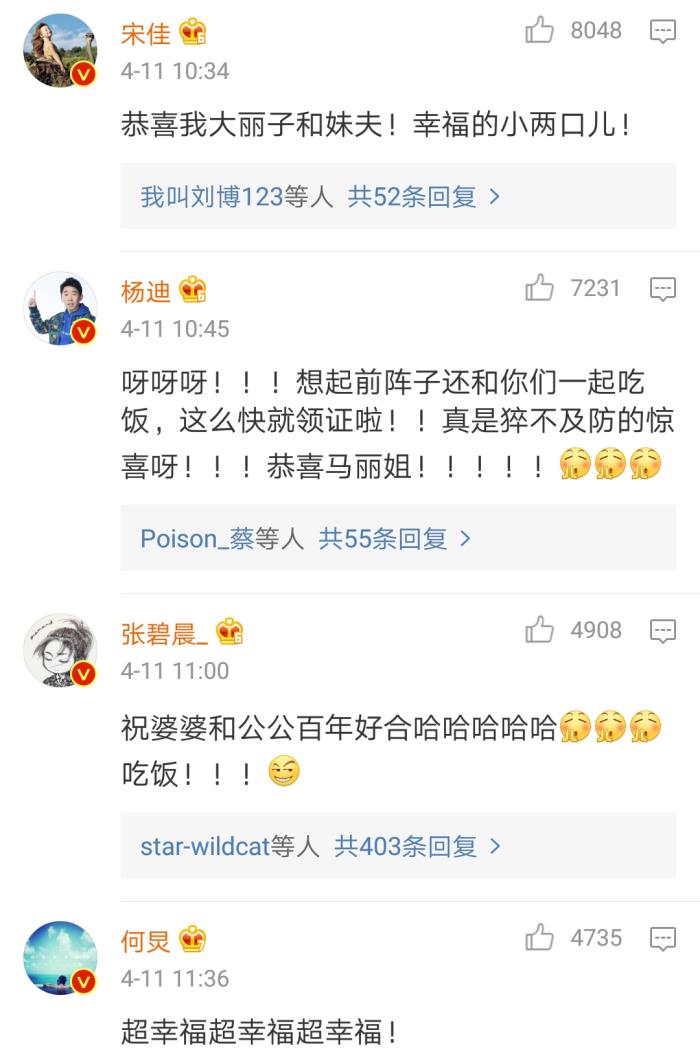The image size is (700, 1063).
Task: Like 宋佳's comment with thumbs-up icon
Action: coord(539,31)
